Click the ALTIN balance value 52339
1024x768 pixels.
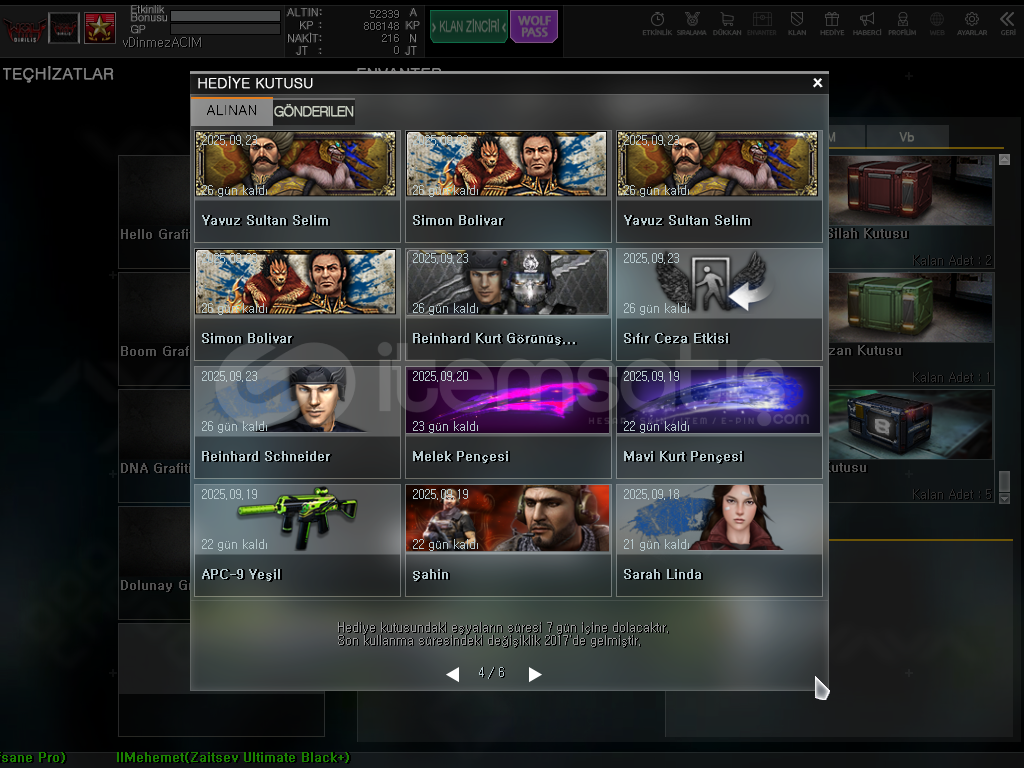click(384, 14)
